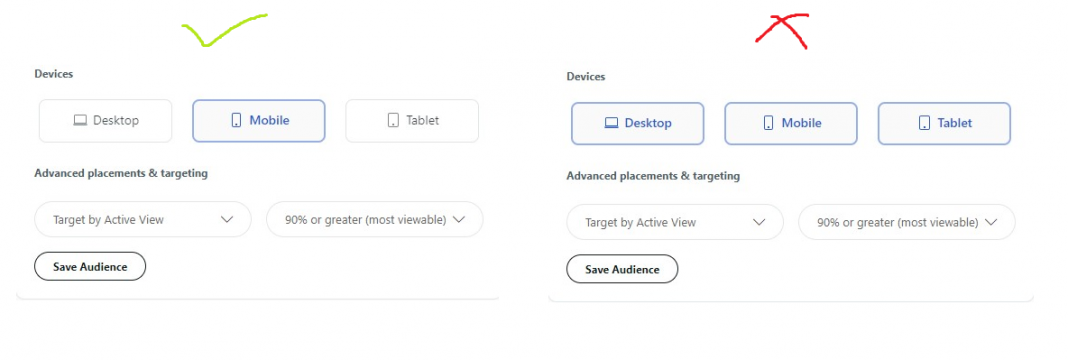
Task: Click left Advanced placements & targeting heading
Action: click(x=121, y=173)
